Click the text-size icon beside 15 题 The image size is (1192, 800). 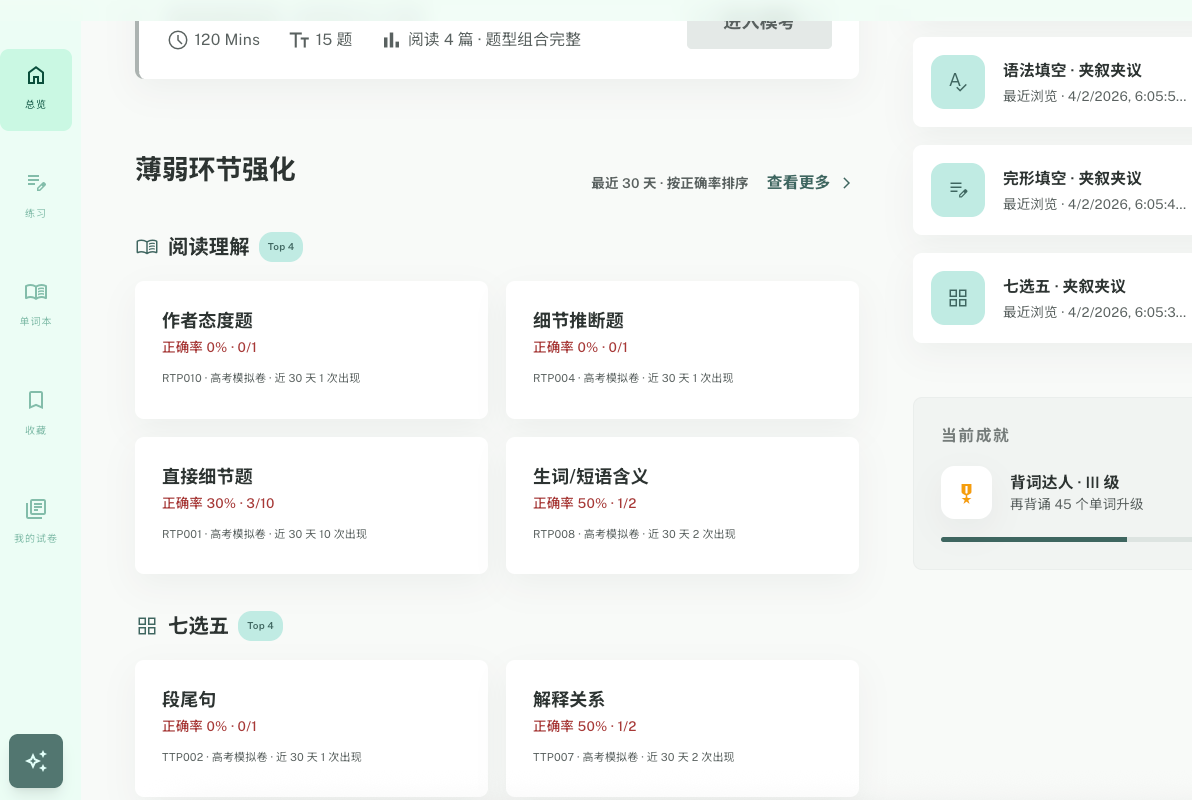(299, 40)
